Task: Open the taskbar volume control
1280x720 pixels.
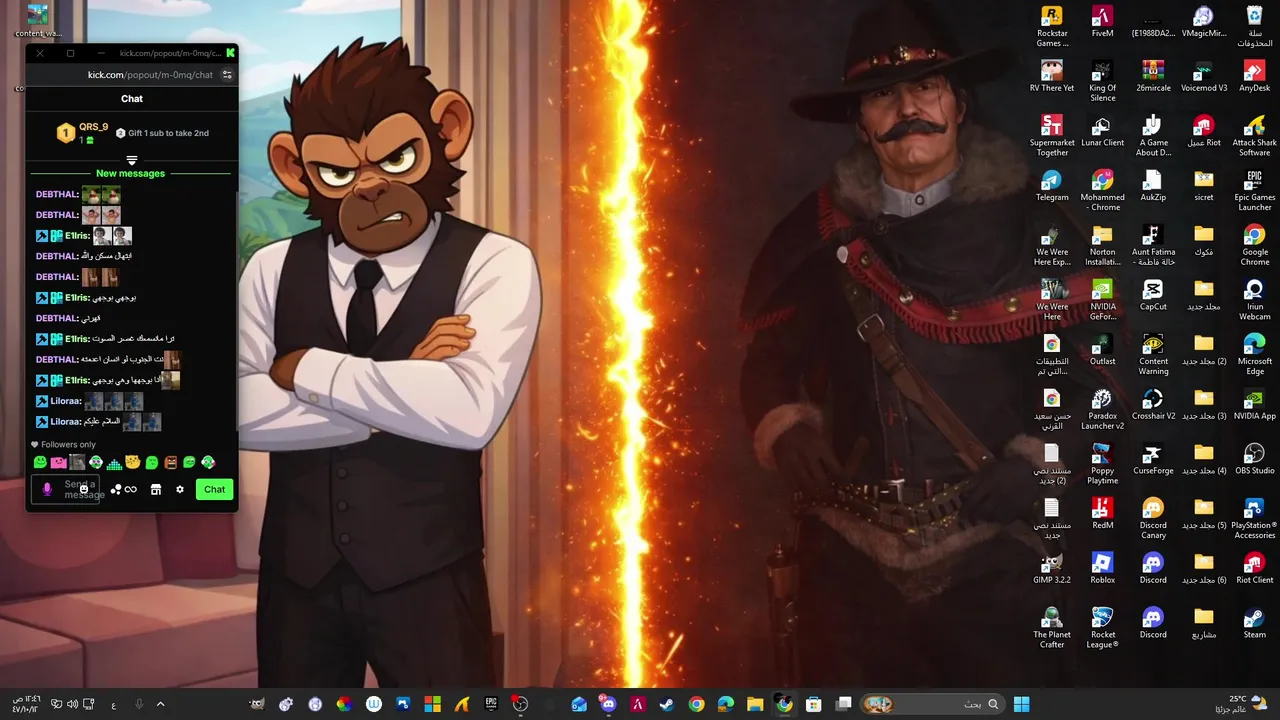Action: [x=72, y=704]
